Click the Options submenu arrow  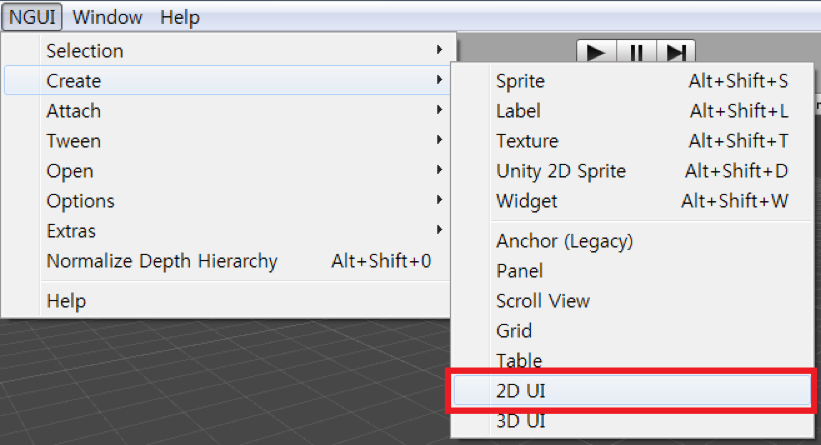[439, 199]
